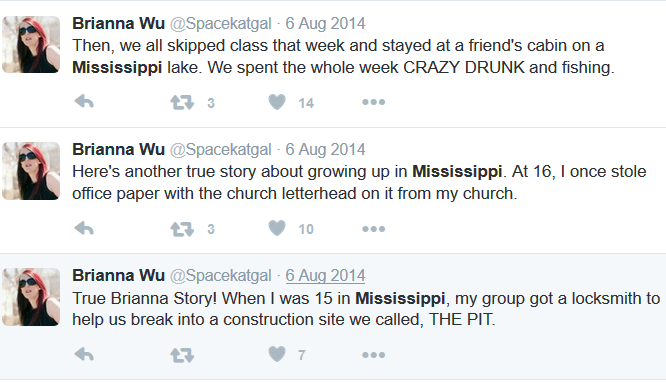Click the avatar on THE PIT tweet
666x382 pixels.
(31, 297)
